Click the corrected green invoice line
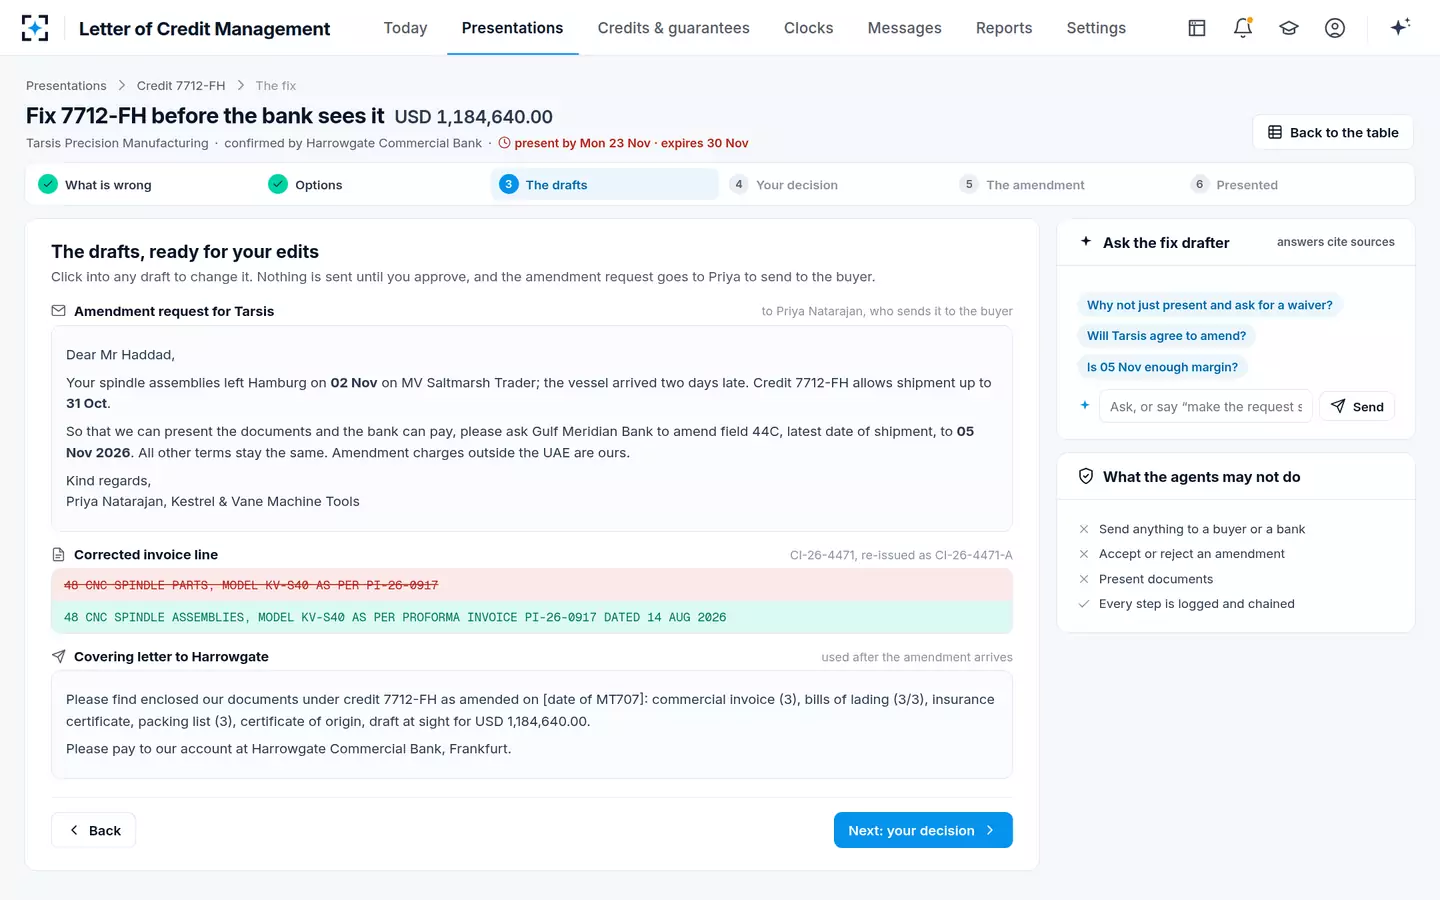The width and height of the screenshot is (1440, 900). [x=532, y=617]
